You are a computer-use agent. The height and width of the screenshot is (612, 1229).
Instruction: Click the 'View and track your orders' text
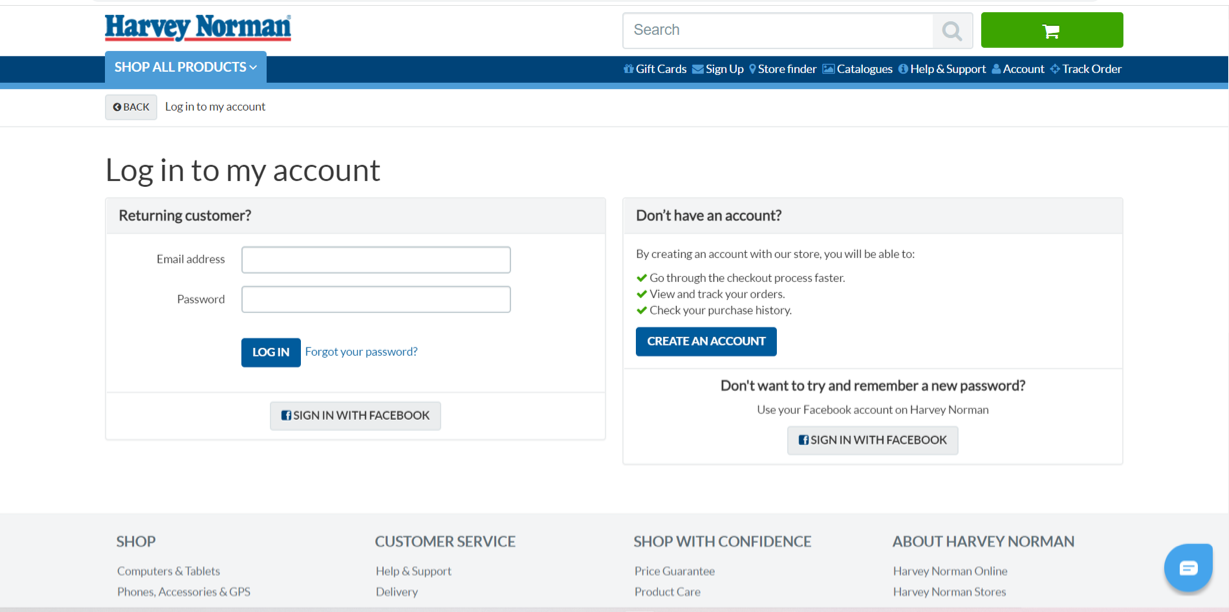717,294
